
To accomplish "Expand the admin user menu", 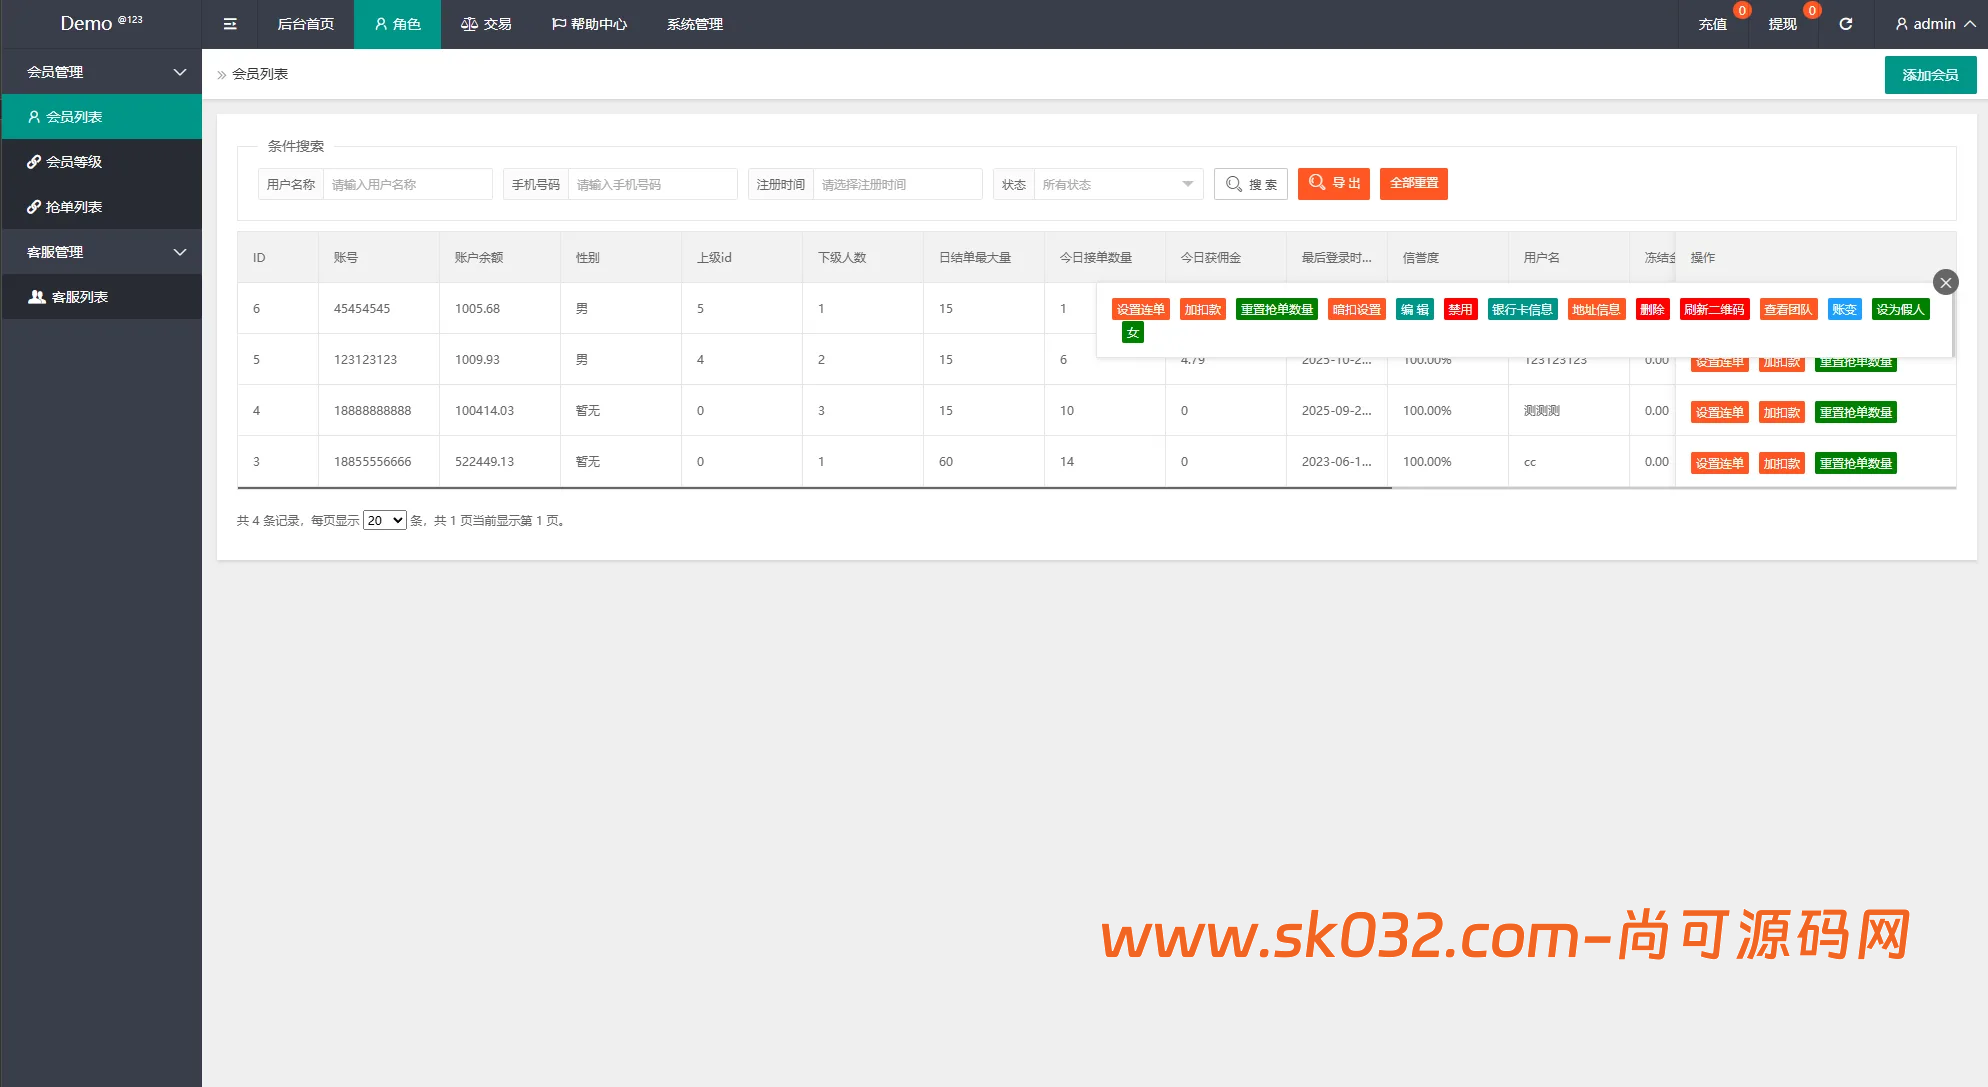I will (1934, 24).
